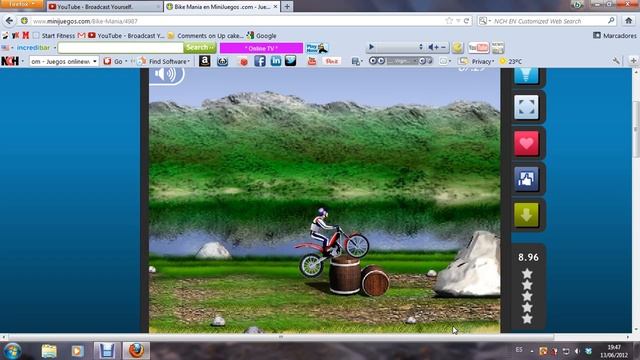The height and width of the screenshot is (360, 640).
Task: Click the toolbar volume speaker control
Action: [x=431, y=47]
